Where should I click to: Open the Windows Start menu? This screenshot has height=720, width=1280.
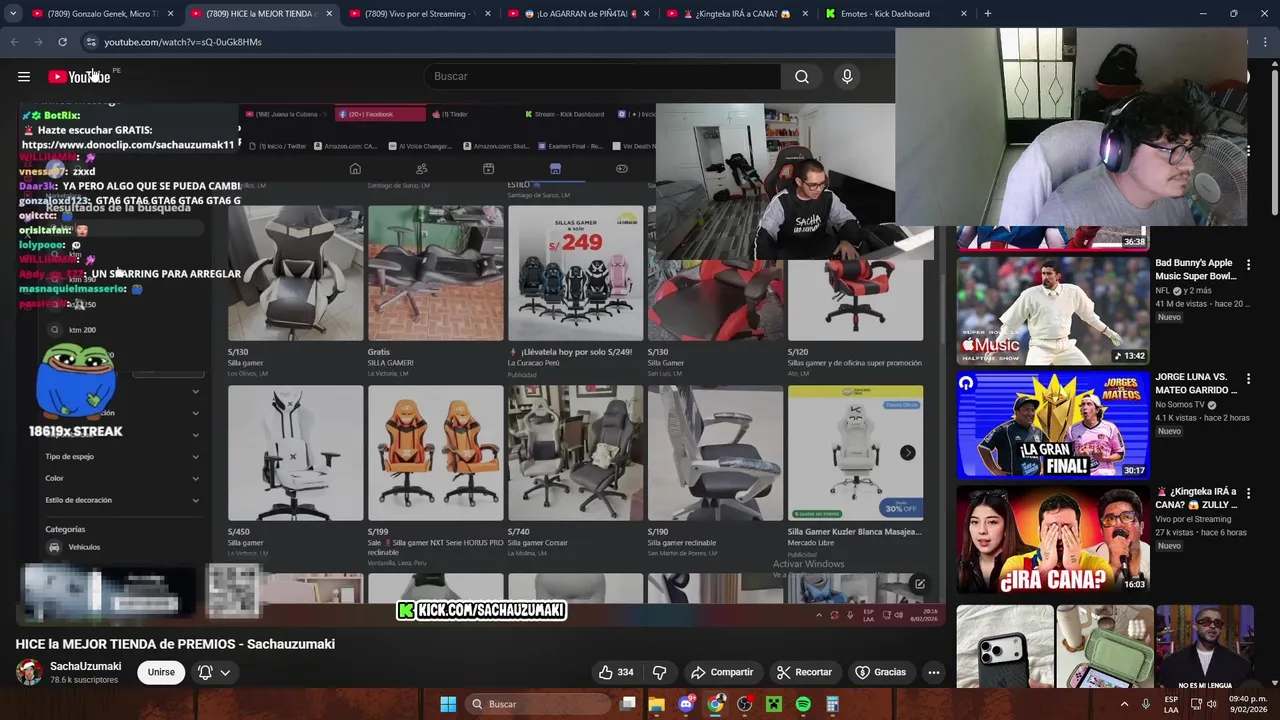448,704
